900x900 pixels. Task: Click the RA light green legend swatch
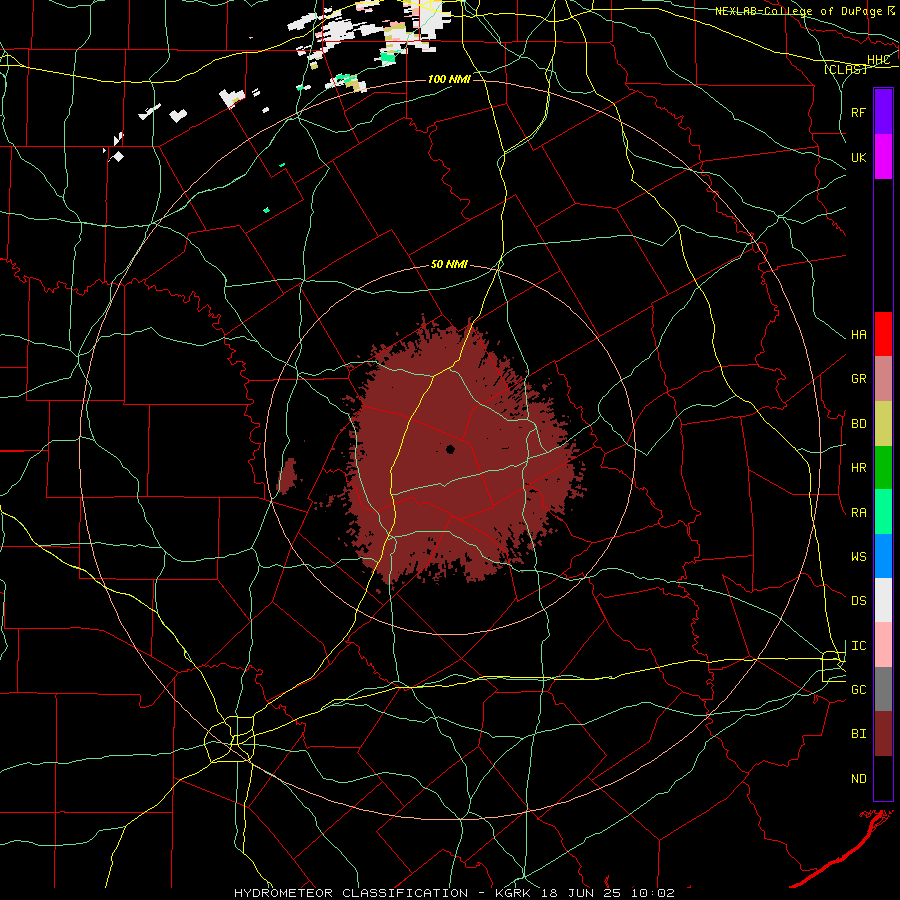coord(883,512)
